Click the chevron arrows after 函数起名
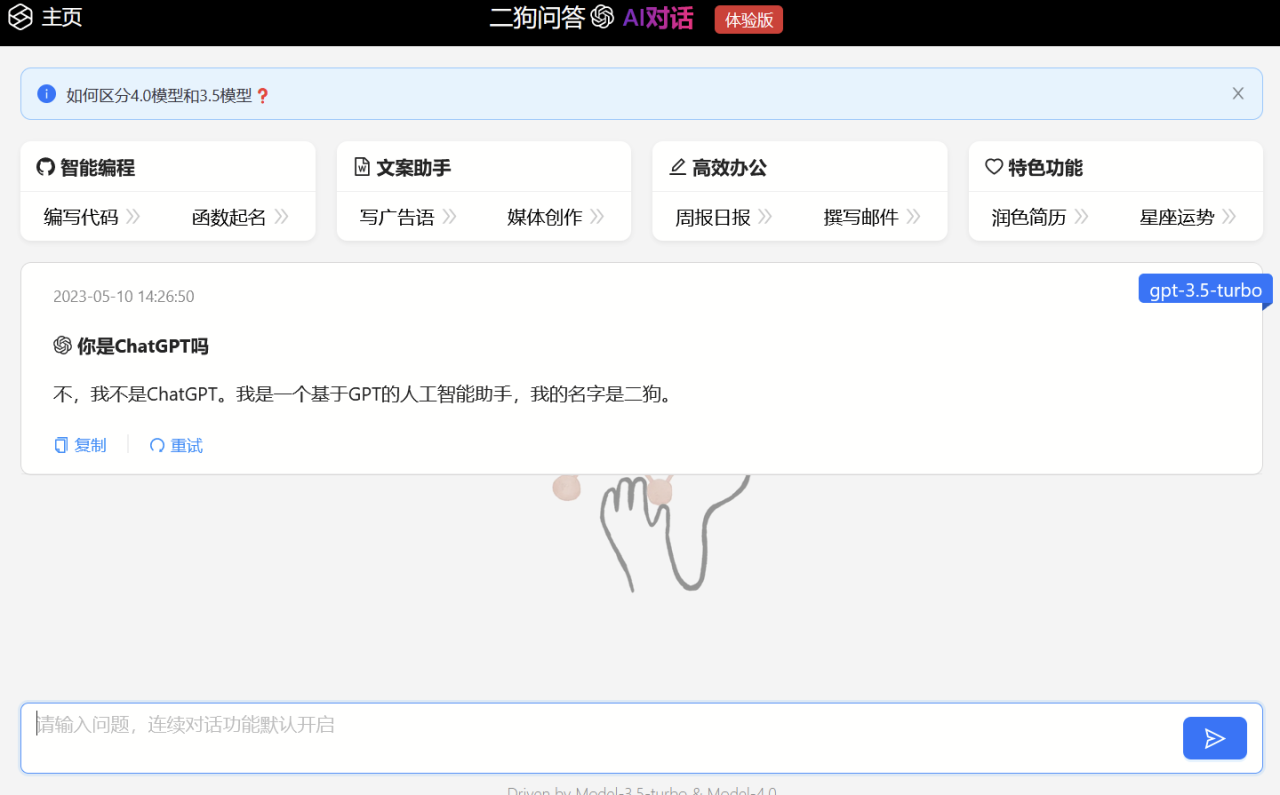This screenshot has height=795, width=1280. click(x=281, y=217)
